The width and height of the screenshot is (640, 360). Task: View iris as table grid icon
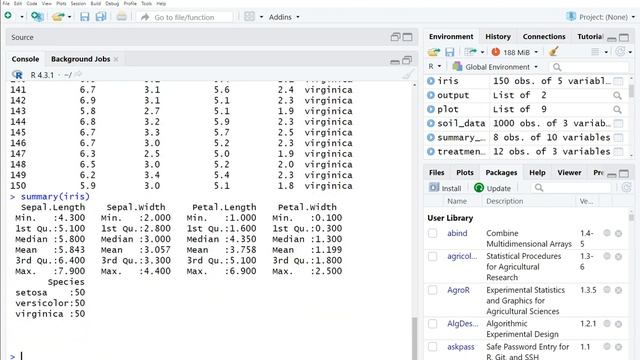point(618,81)
